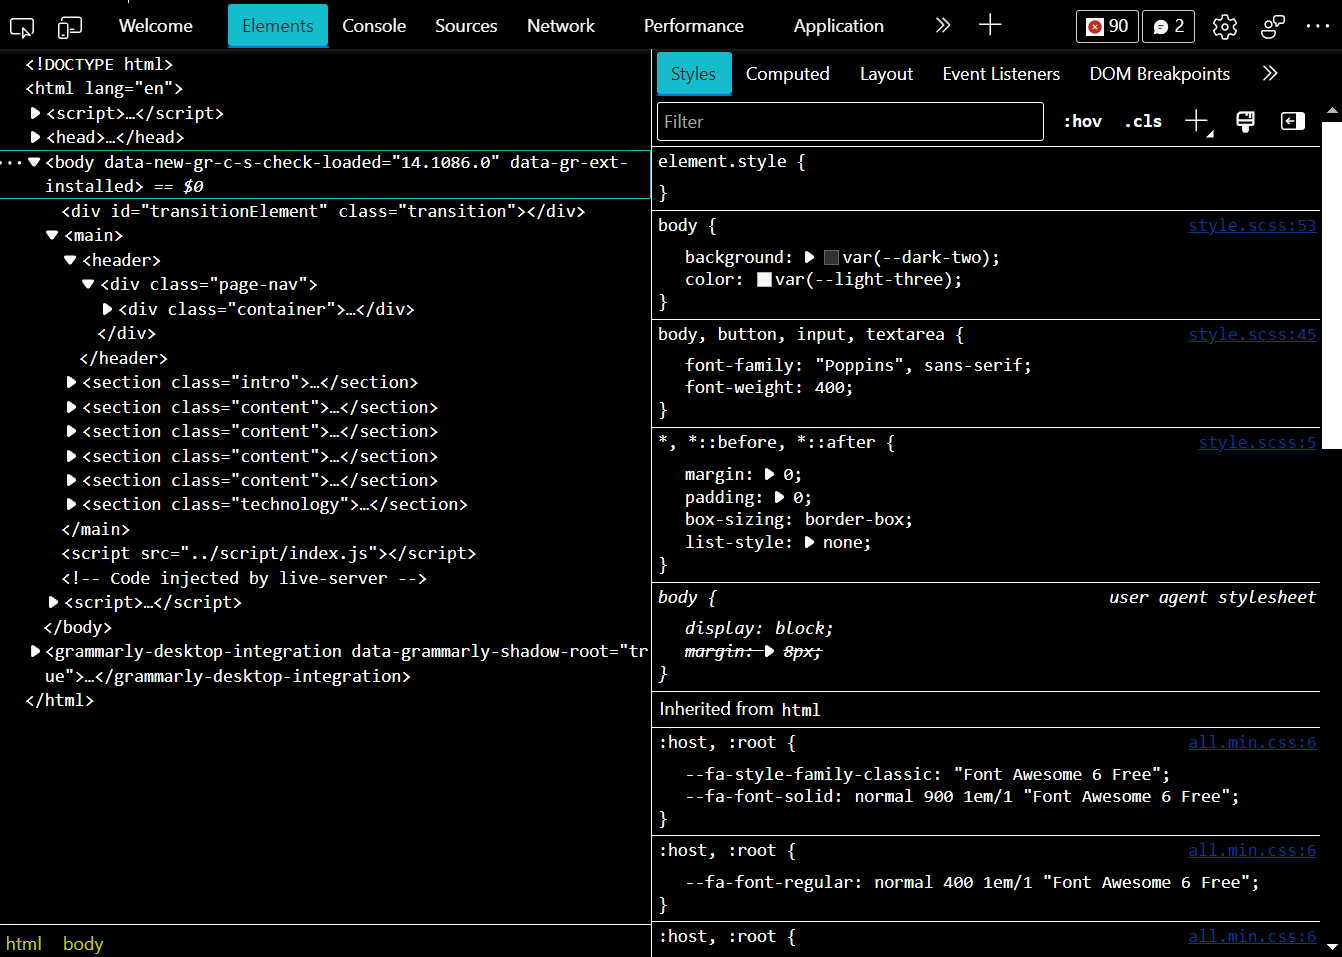Select the transitionElement div row
This screenshot has width=1342, height=957.
tap(325, 212)
